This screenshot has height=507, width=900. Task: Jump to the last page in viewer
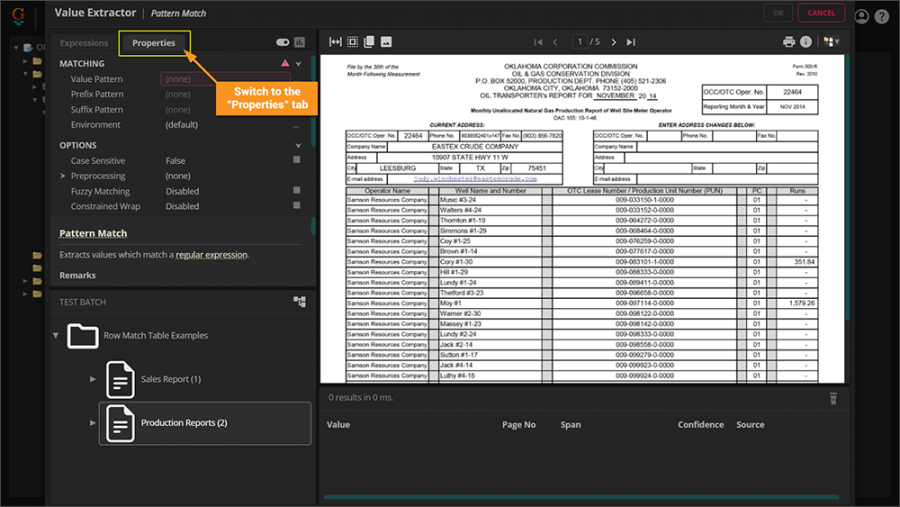631,42
